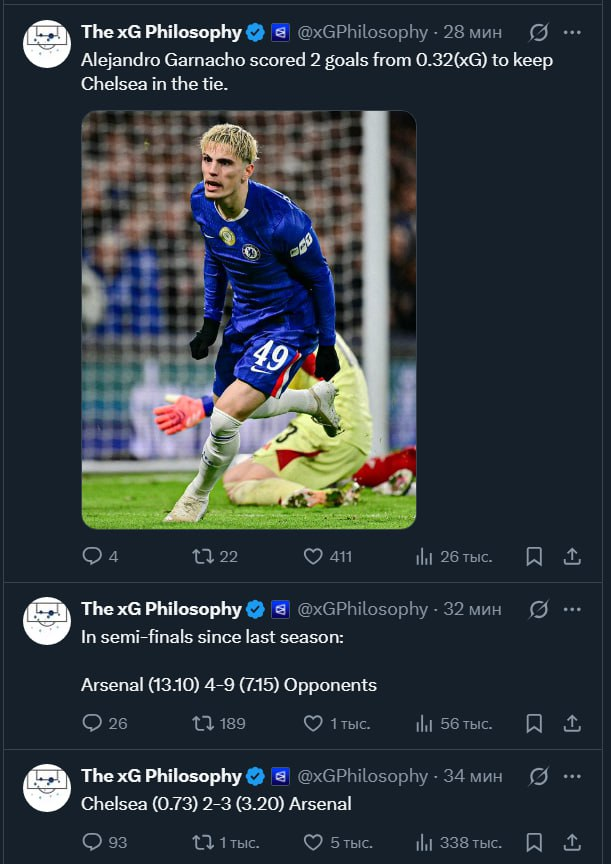Reply to the Chelsea 2-3 Arsenal tweet
The height and width of the screenshot is (864, 611).
[x=93, y=842]
